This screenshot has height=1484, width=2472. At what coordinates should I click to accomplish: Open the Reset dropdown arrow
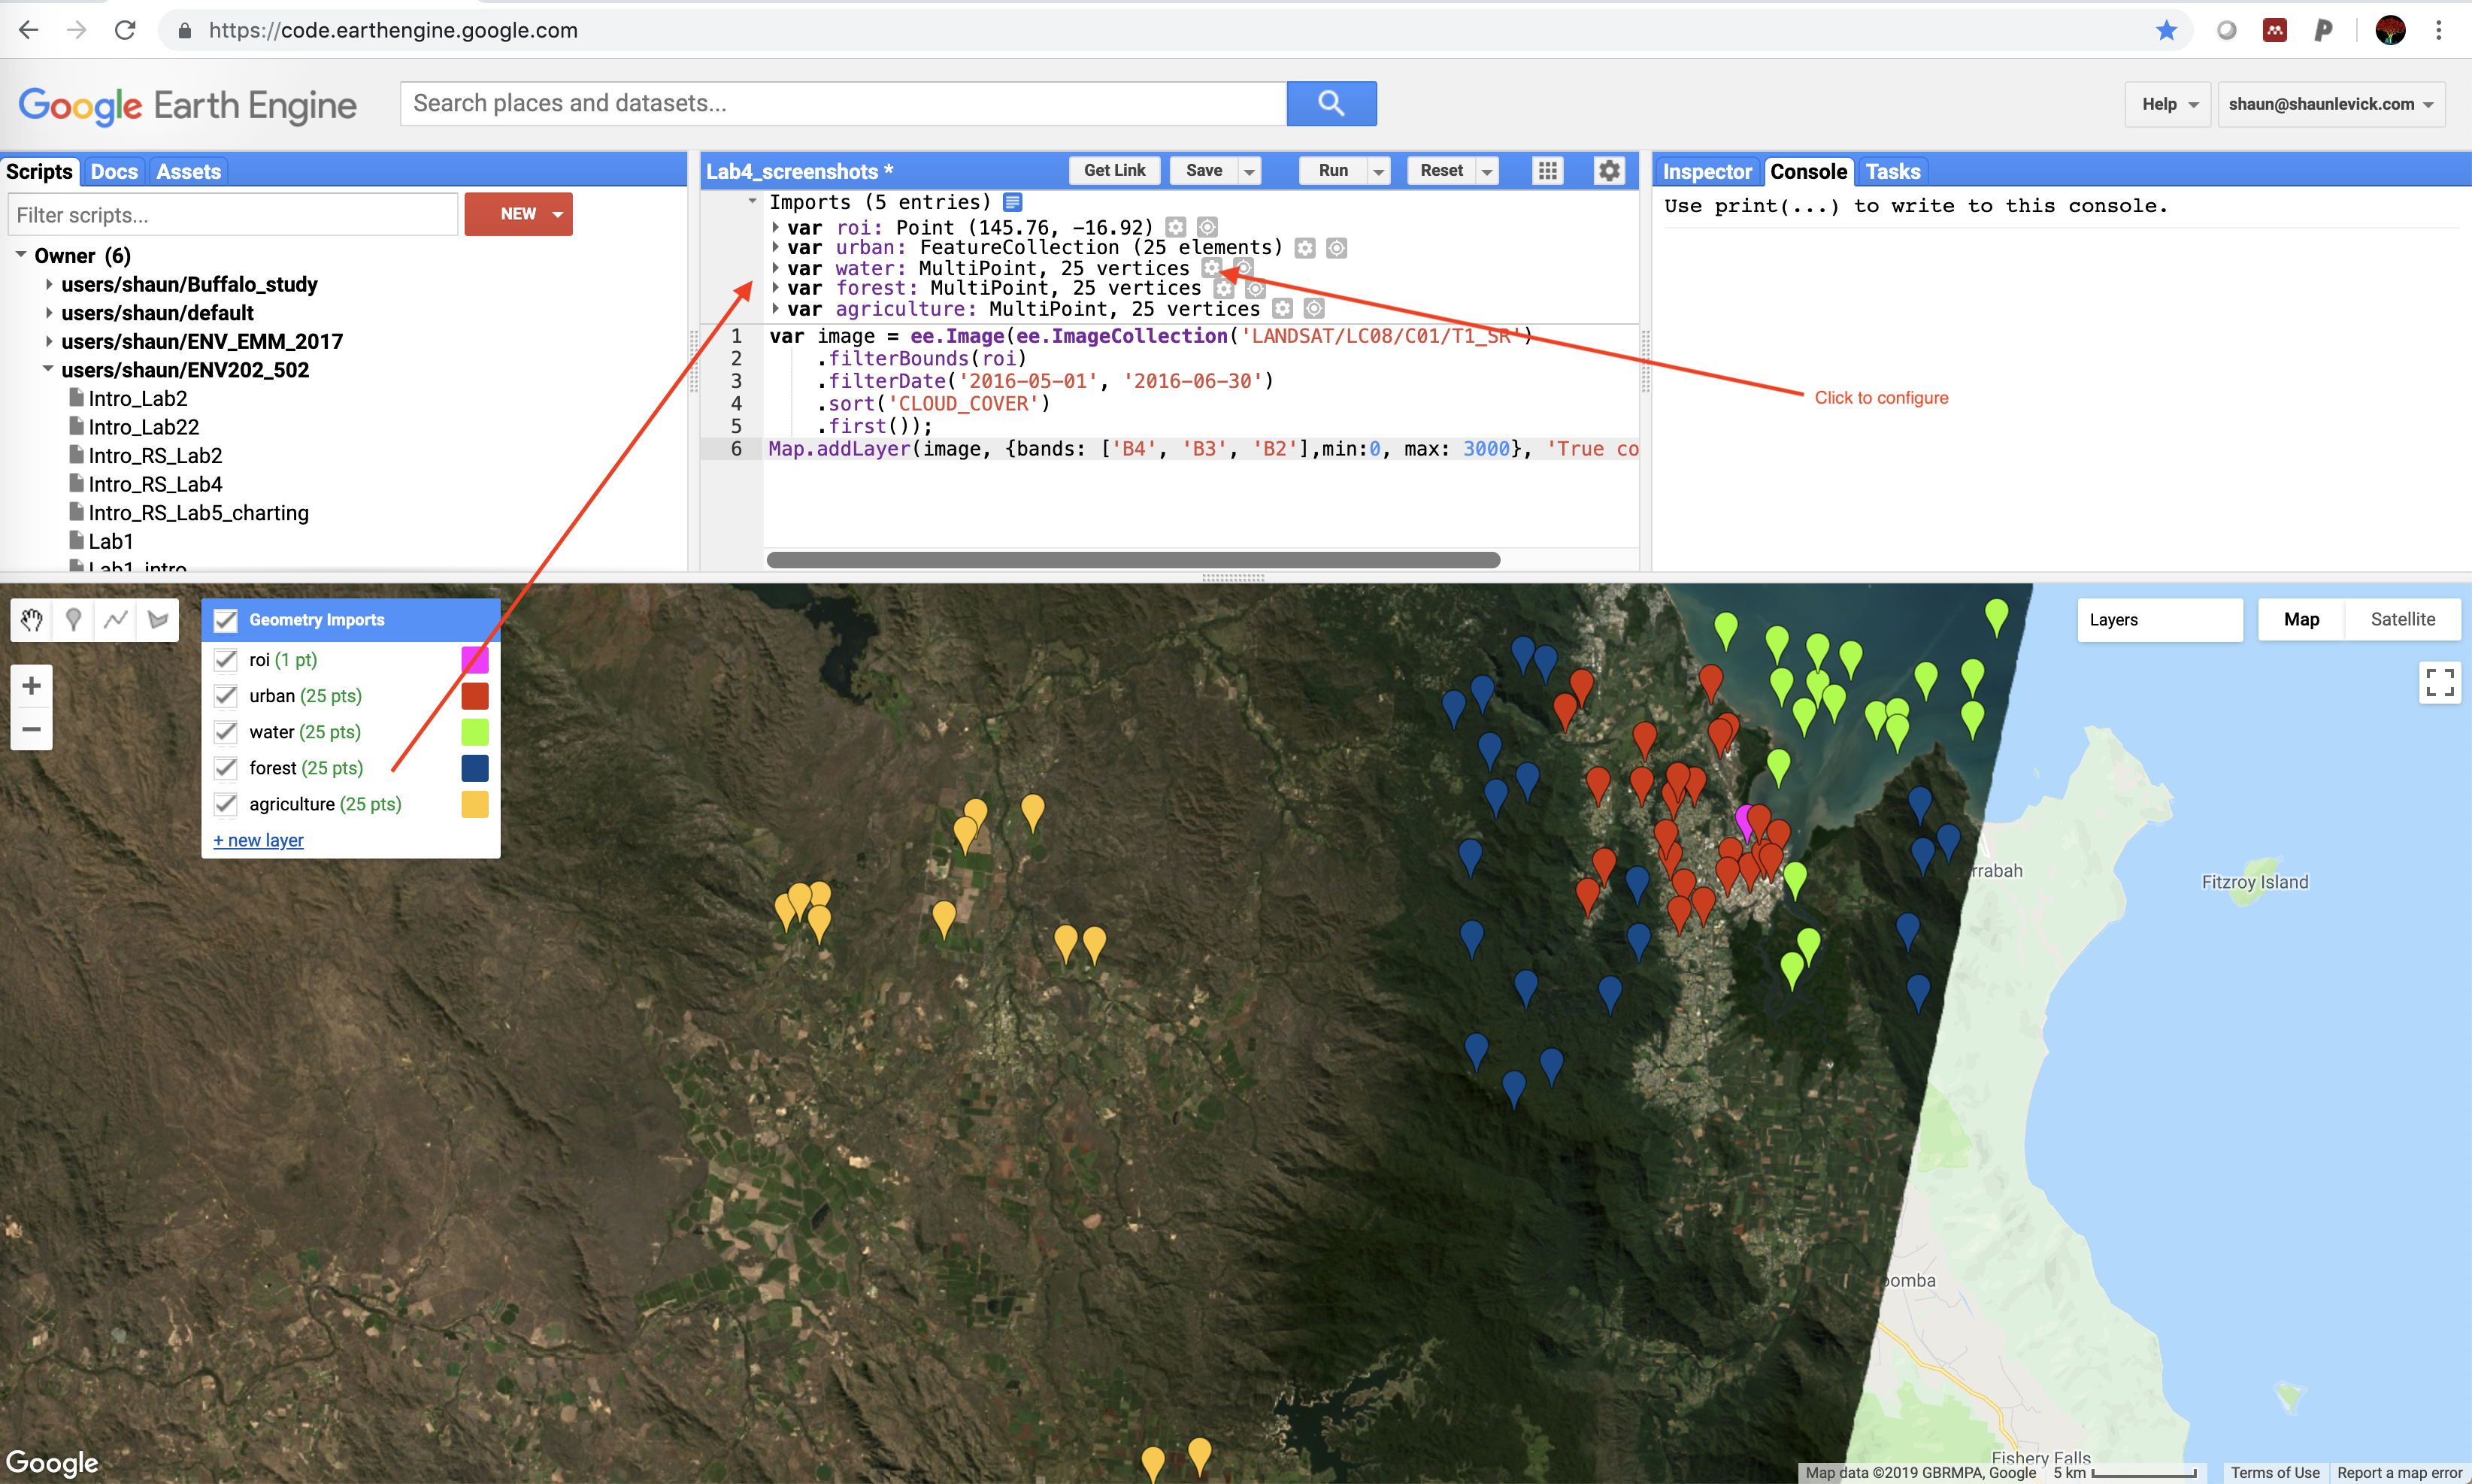click(1487, 171)
